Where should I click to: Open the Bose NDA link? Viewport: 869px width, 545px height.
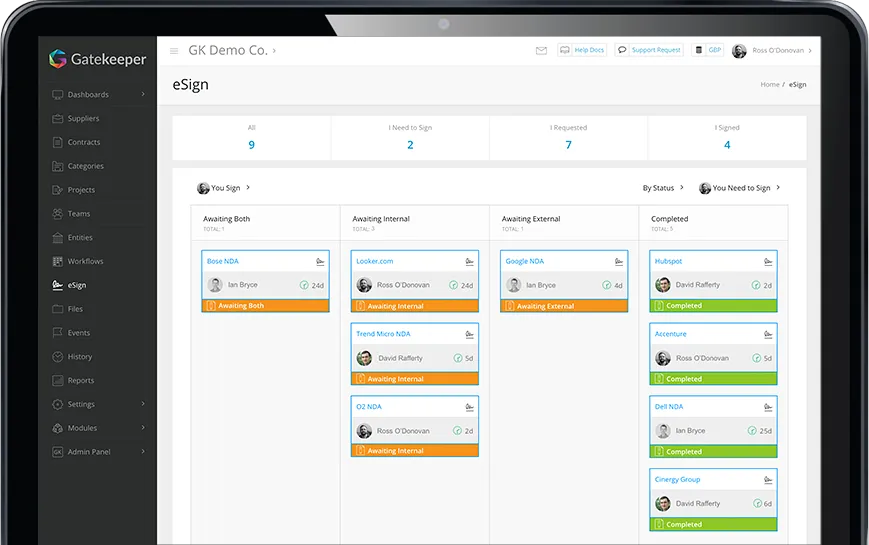[223, 261]
